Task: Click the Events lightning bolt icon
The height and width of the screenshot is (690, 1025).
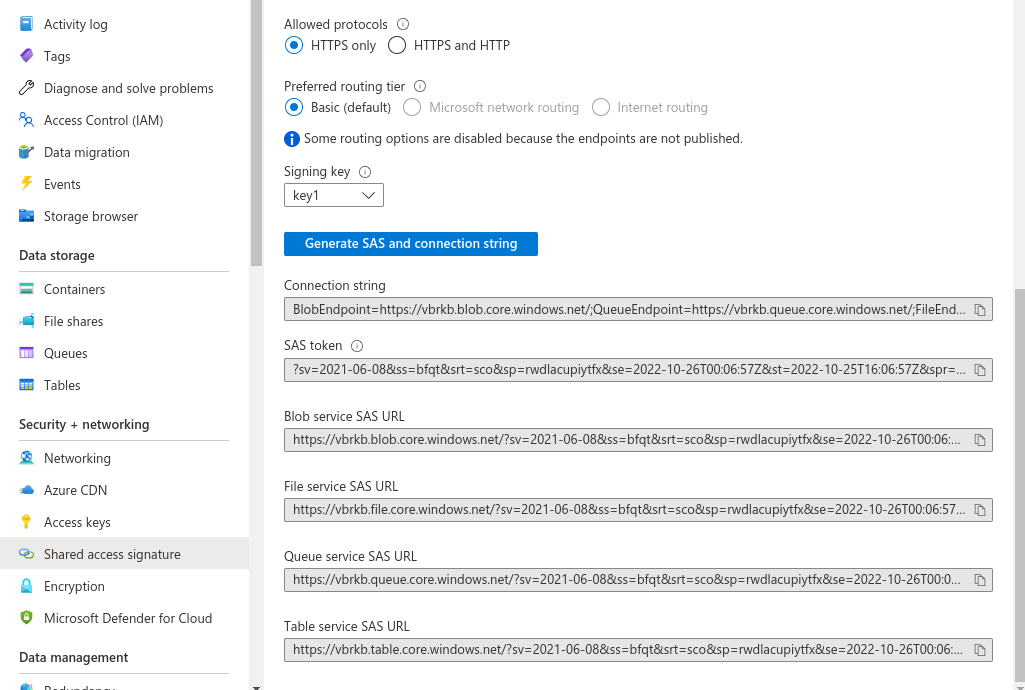Action: (26, 184)
